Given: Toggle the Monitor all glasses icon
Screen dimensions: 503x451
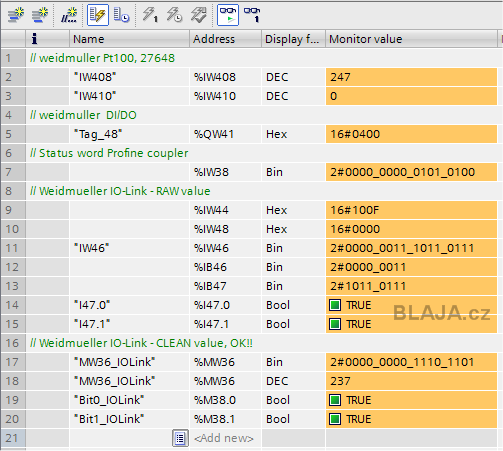Looking at the screenshot, I should [228, 15].
